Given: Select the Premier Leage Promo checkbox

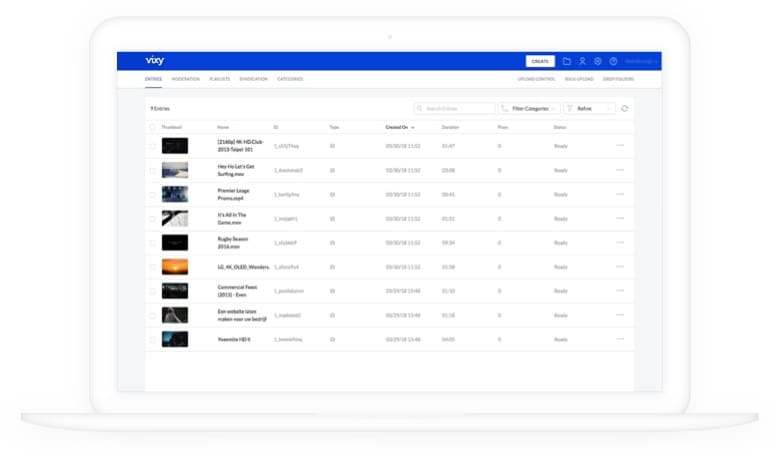Looking at the screenshot, I should (x=153, y=194).
